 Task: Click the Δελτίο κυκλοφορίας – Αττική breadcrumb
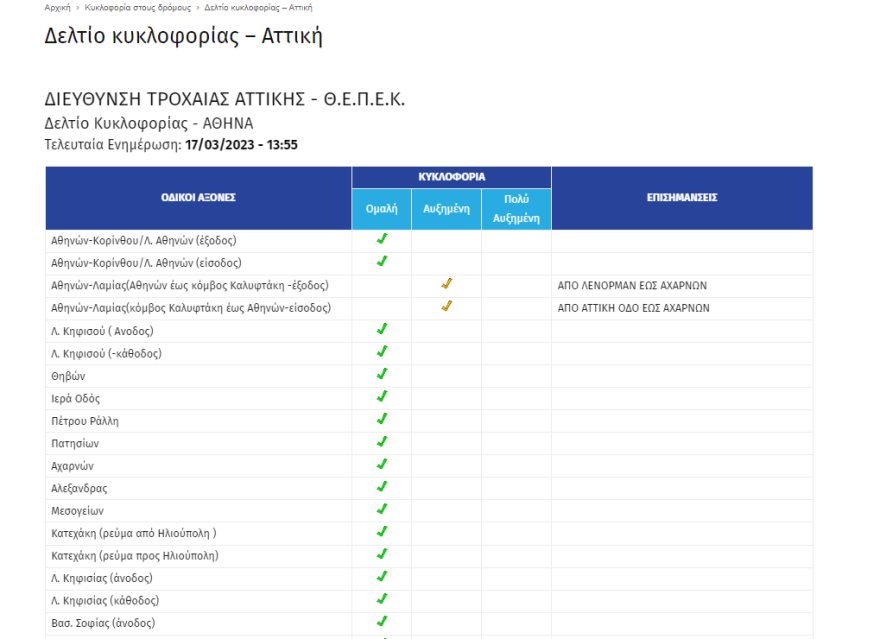click(259, 7)
